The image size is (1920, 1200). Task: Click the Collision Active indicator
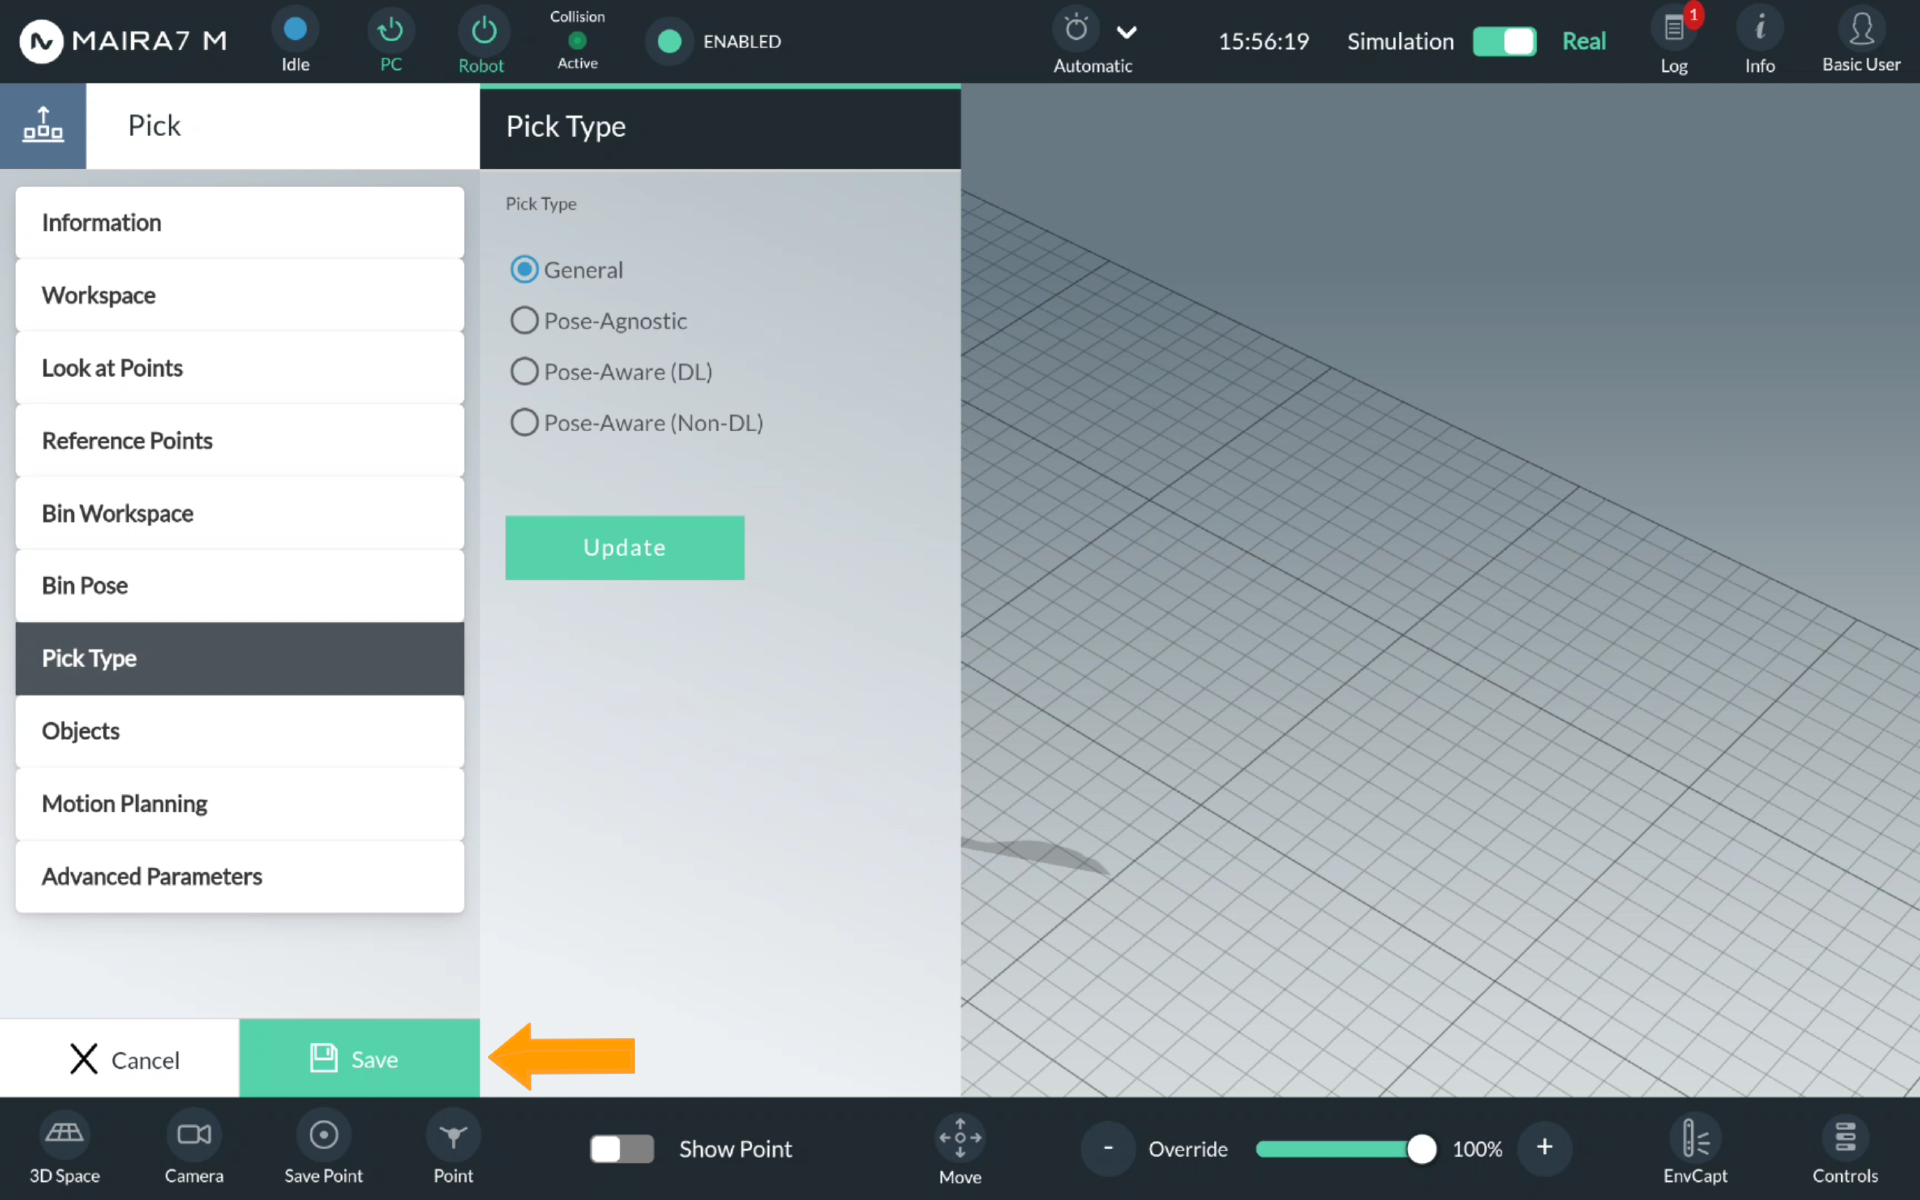coord(577,41)
